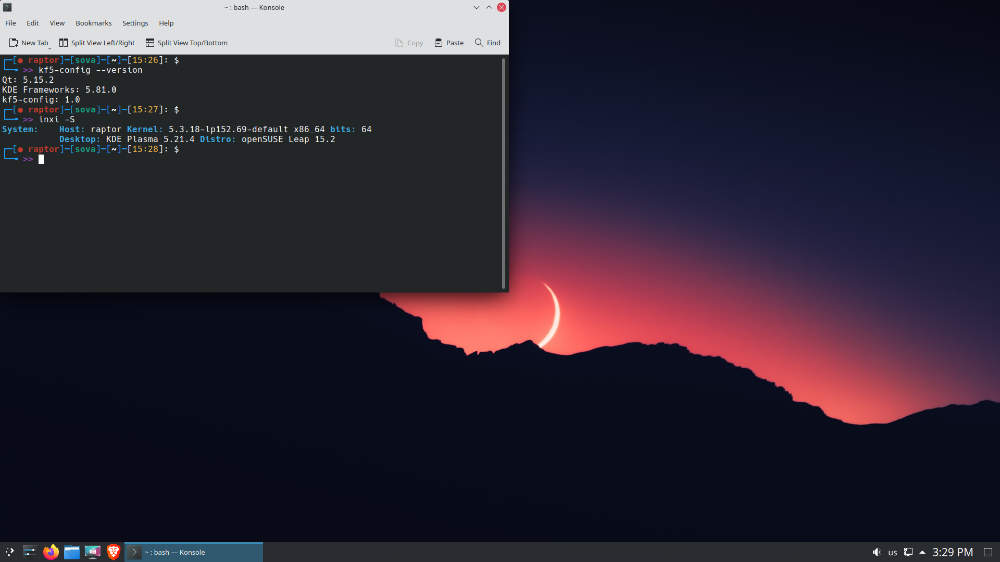Open the Help menu
The image size is (1000, 562).
166,23
